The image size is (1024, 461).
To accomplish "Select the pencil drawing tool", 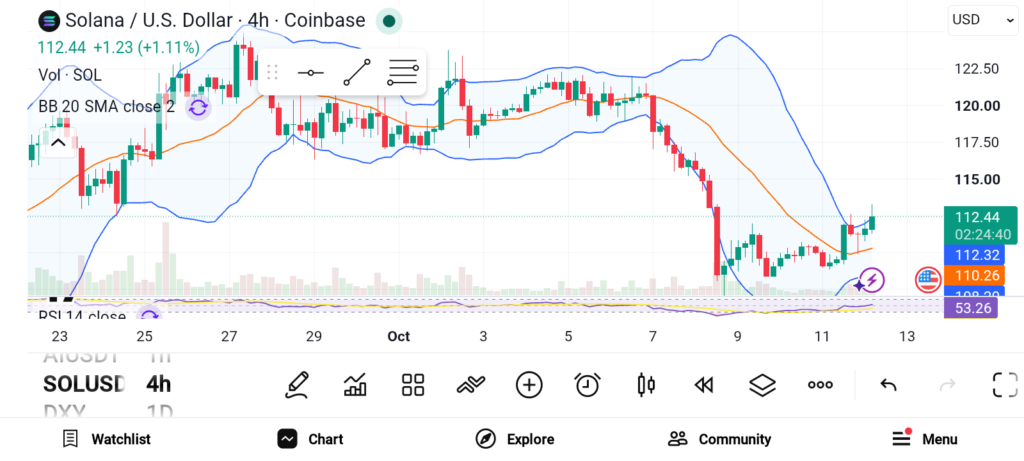I will pyautogui.click(x=296, y=385).
